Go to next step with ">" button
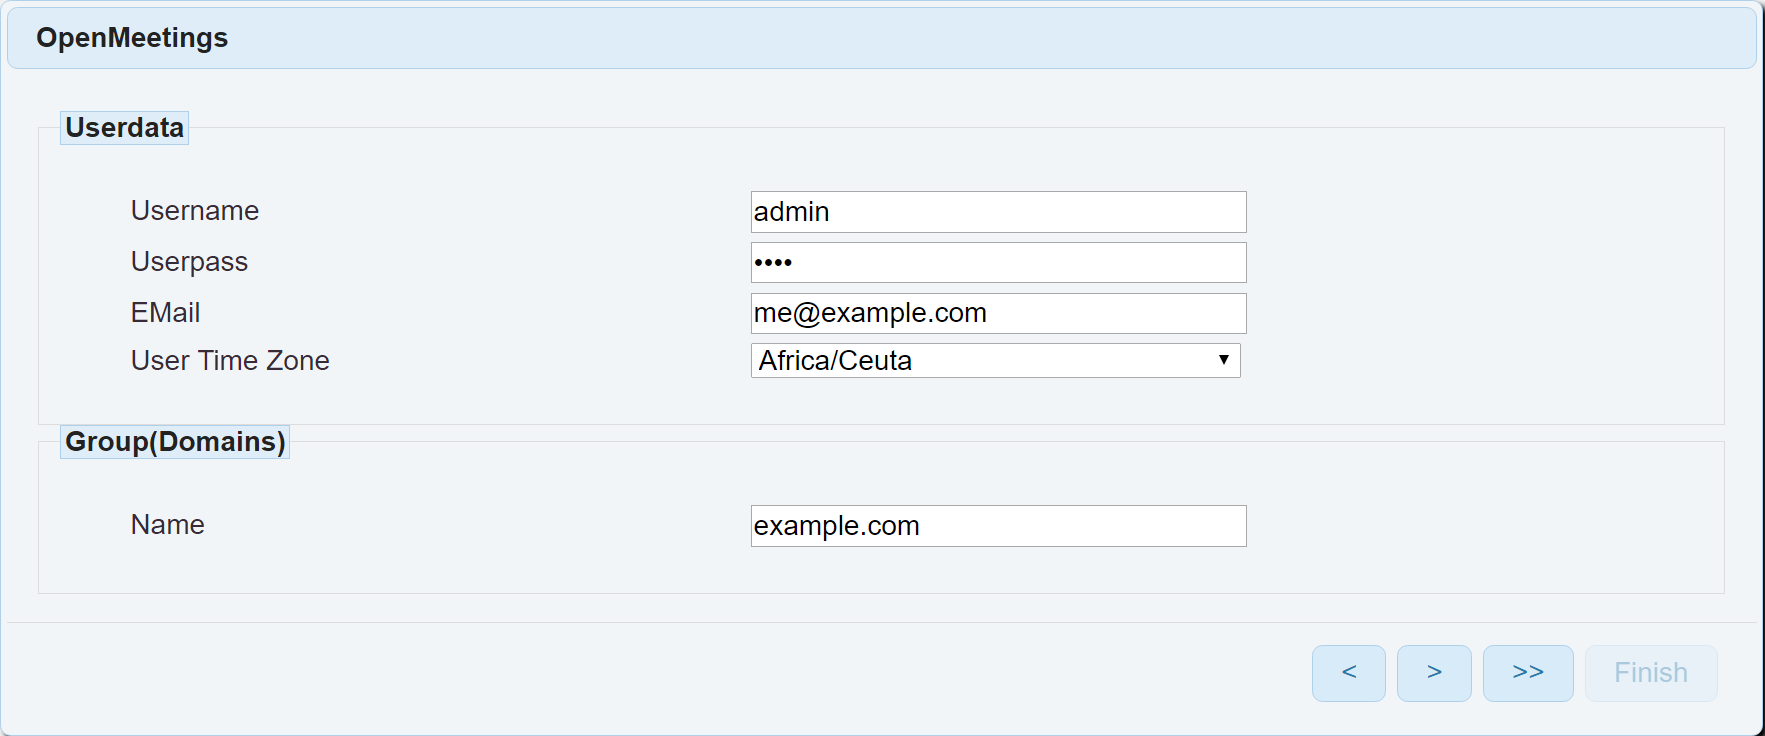Image resolution: width=1765 pixels, height=736 pixels. pyautogui.click(x=1434, y=673)
